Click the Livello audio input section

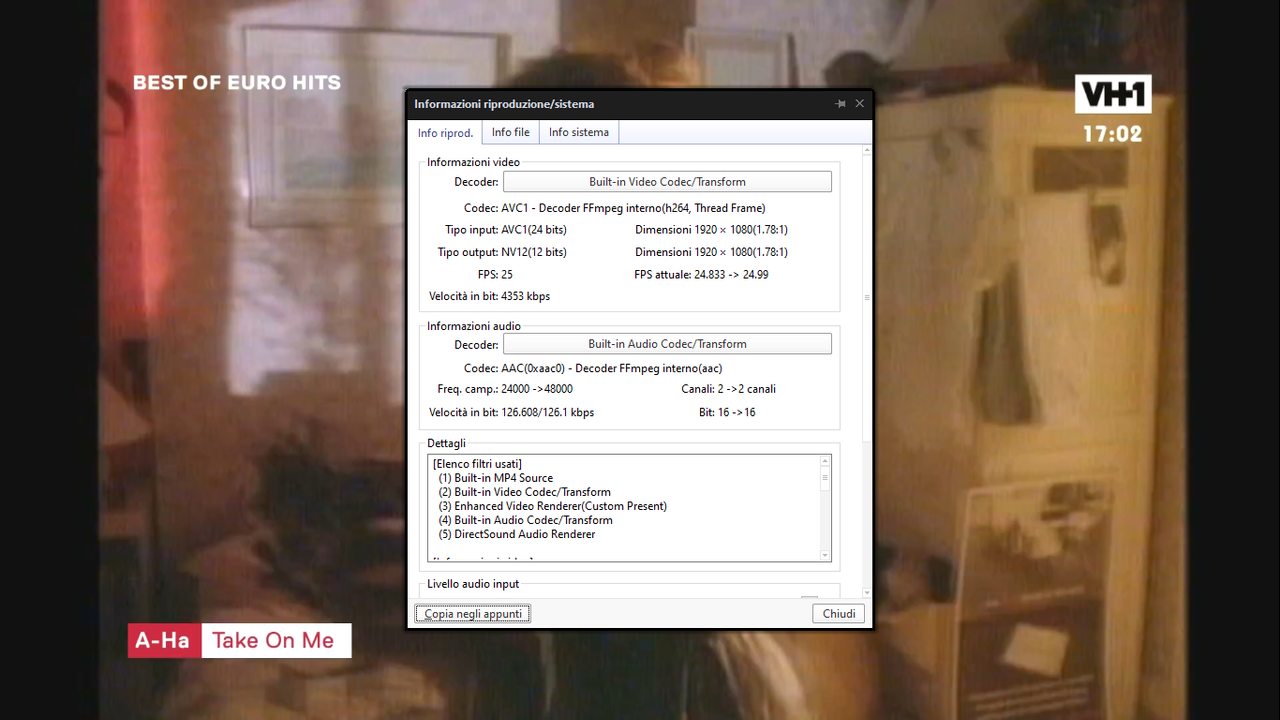point(472,583)
